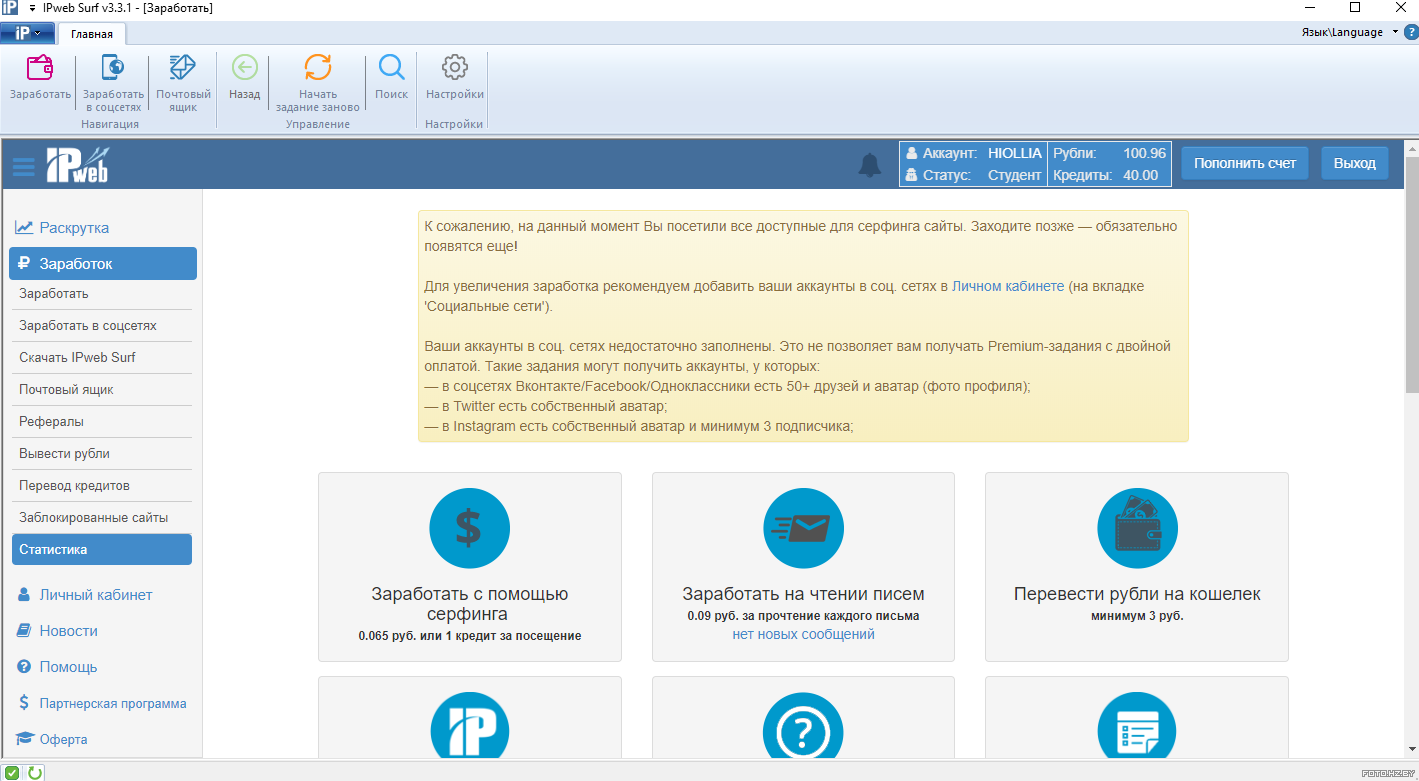Viewport: 1419px width, 781px height.
Task: Click account name HIOLLIA
Action: [x=1015, y=154]
